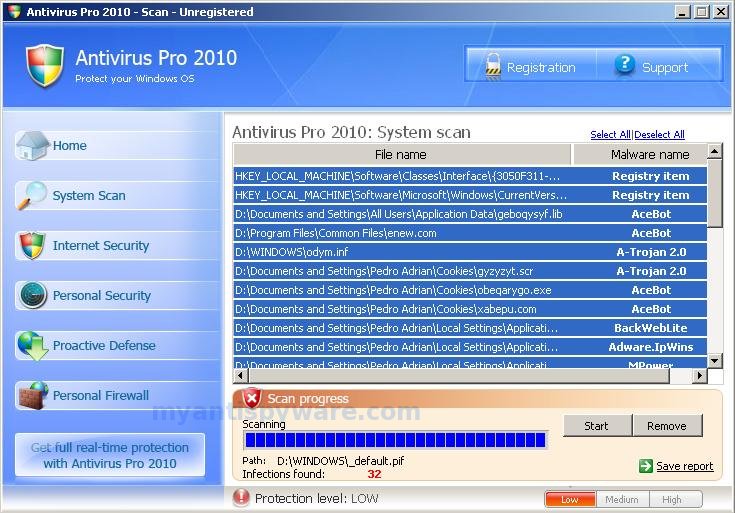Click the green arrow Save report icon
Screen dimensions: 735x513
pyautogui.click(x=645, y=466)
